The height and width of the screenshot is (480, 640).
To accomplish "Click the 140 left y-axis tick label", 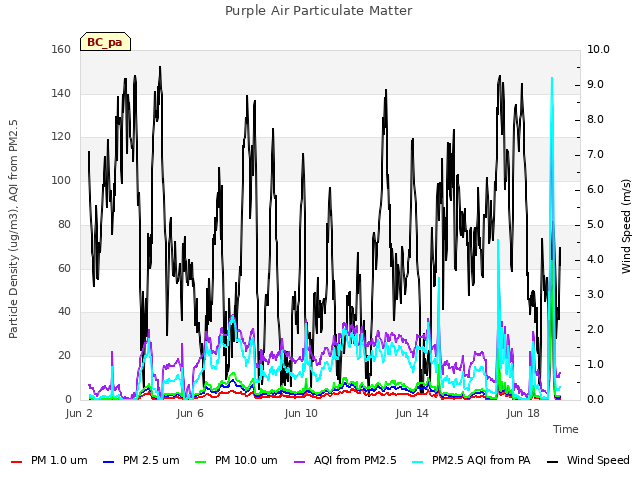I will point(61,93).
